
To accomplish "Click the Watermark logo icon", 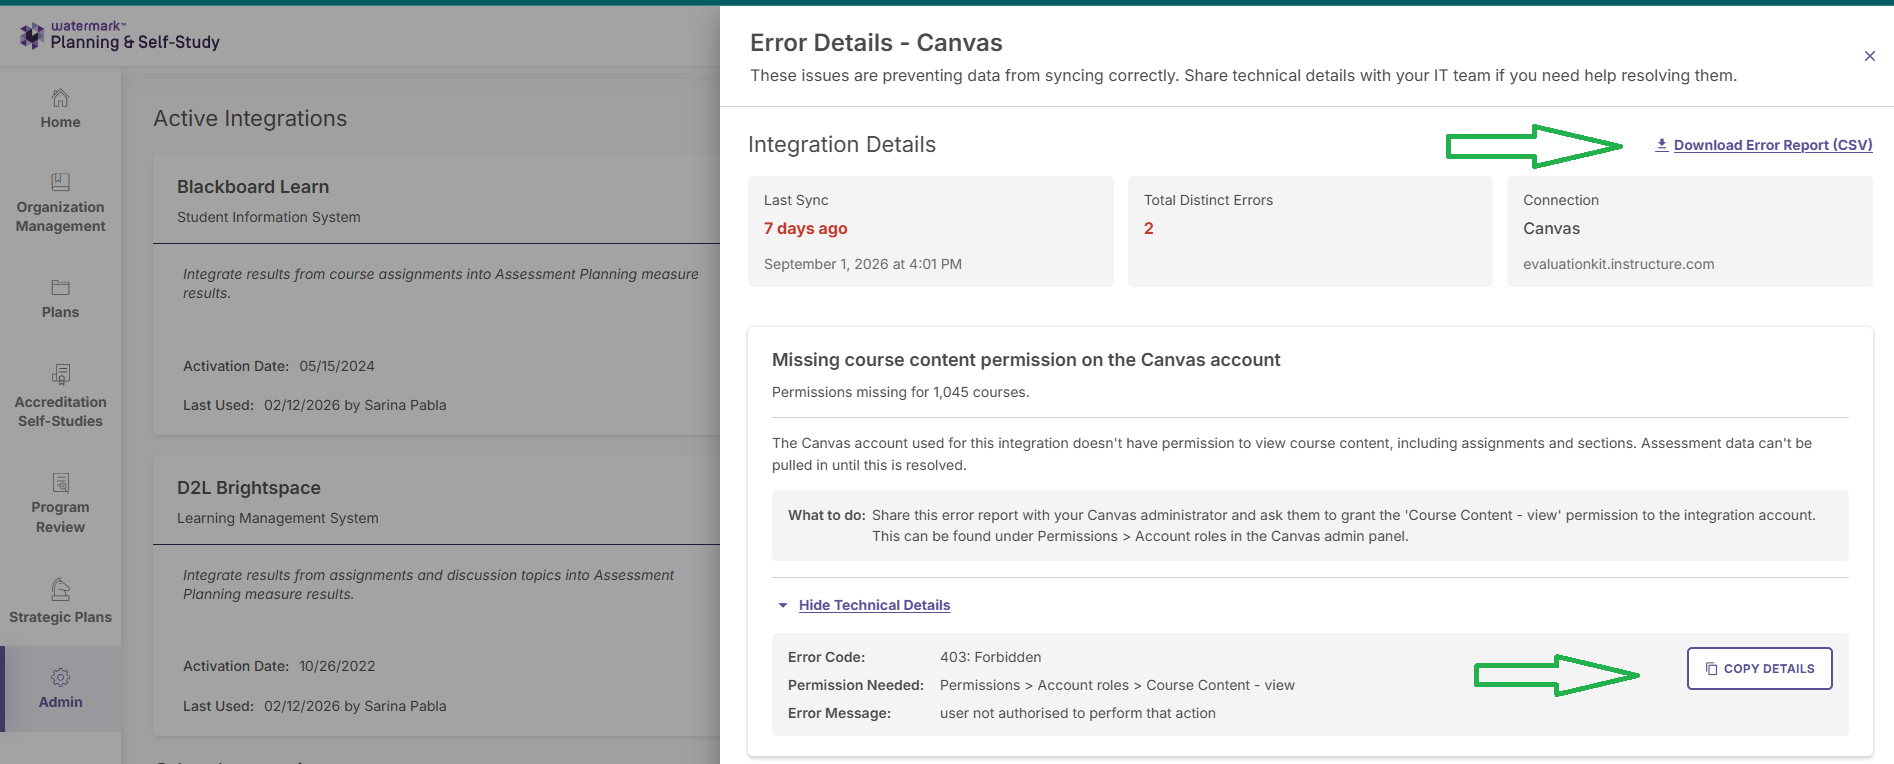I will [32, 35].
